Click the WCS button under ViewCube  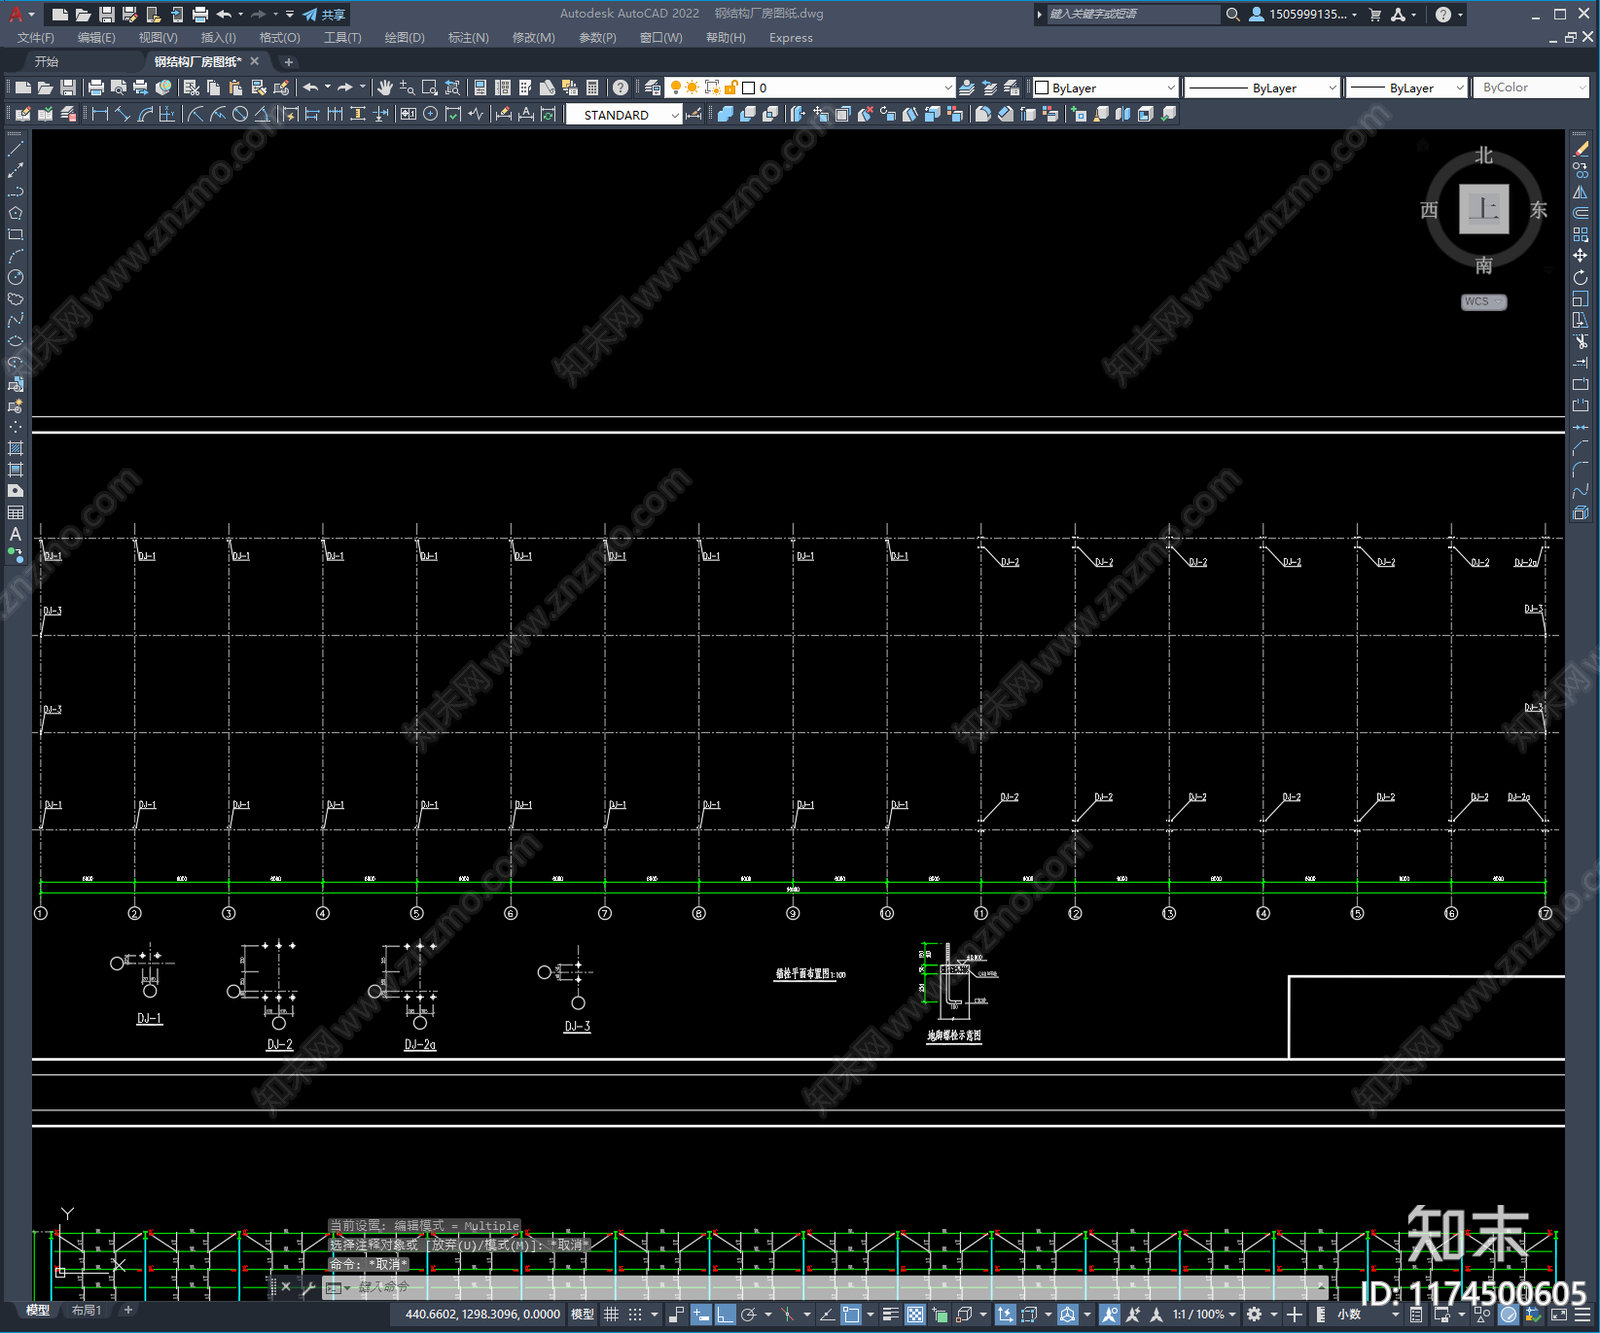click(x=1482, y=302)
